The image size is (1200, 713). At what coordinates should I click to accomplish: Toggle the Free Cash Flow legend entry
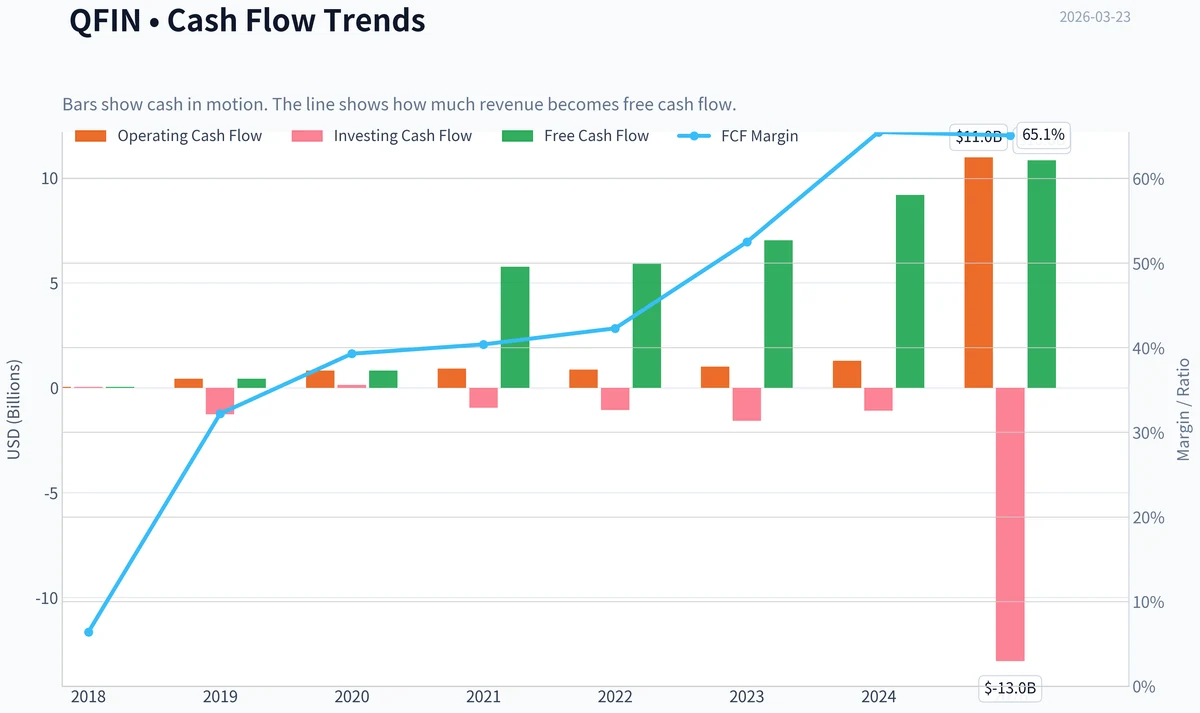[x=575, y=136]
